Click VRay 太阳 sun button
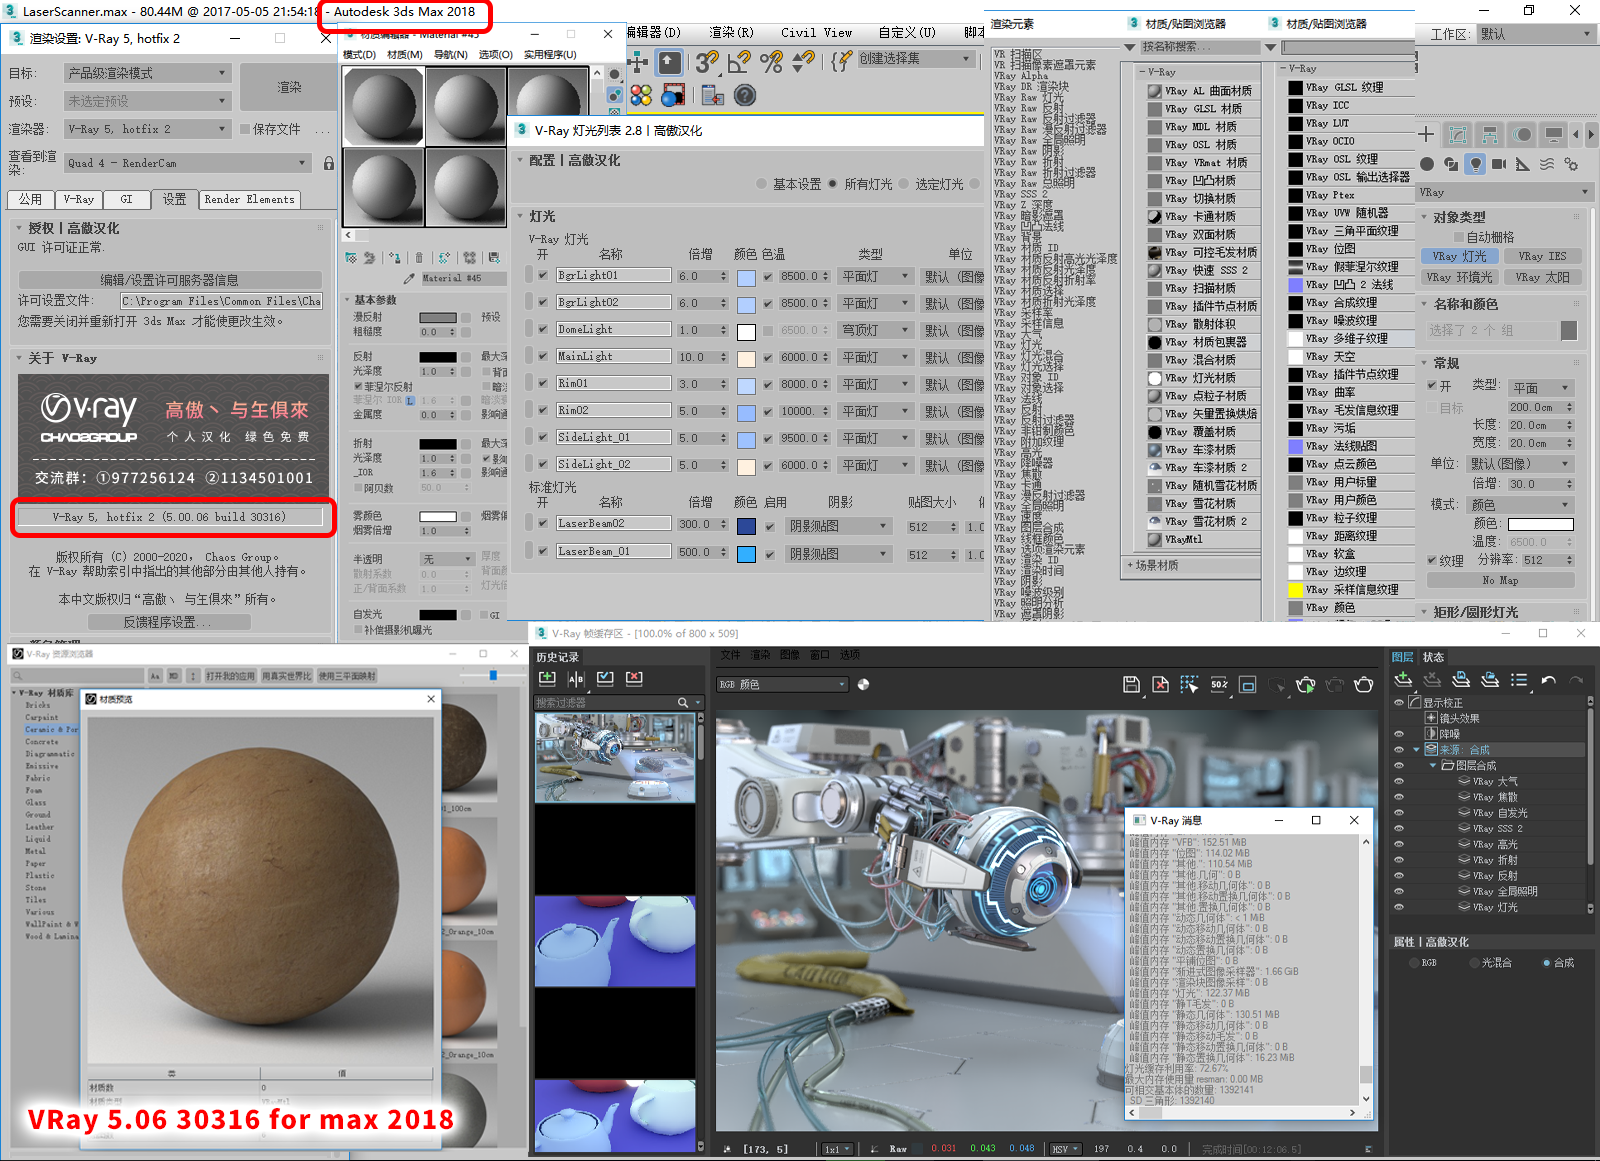The height and width of the screenshot is (1161, 1600). click(1541, 277)
